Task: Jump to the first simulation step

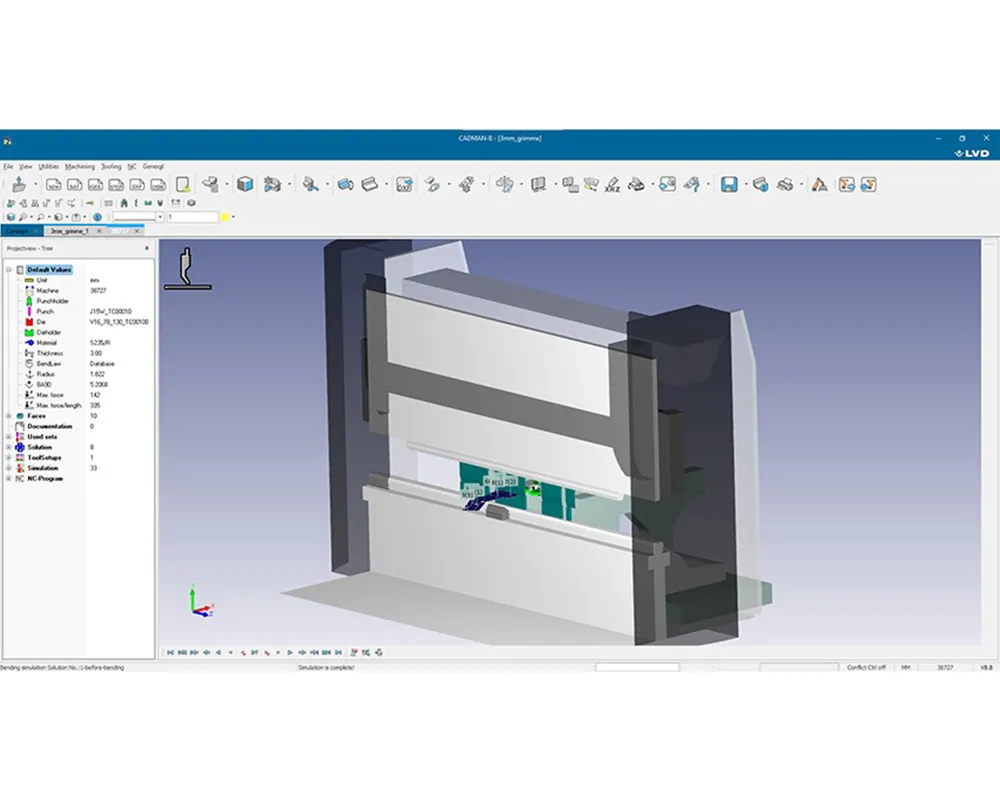Action: (170, 653)
